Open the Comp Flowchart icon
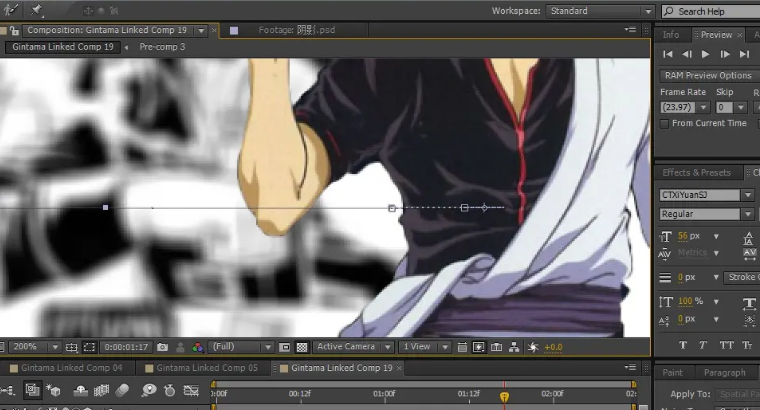The image size is (760, 410). 514,347
